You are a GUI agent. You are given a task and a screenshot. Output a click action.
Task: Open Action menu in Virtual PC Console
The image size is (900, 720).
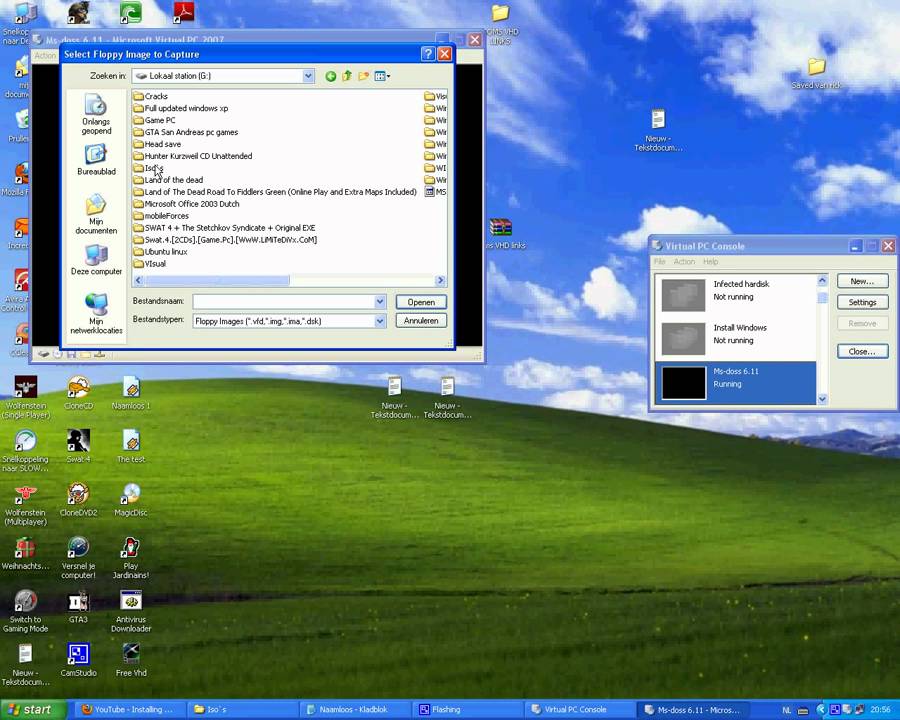[x=684, y=262]
